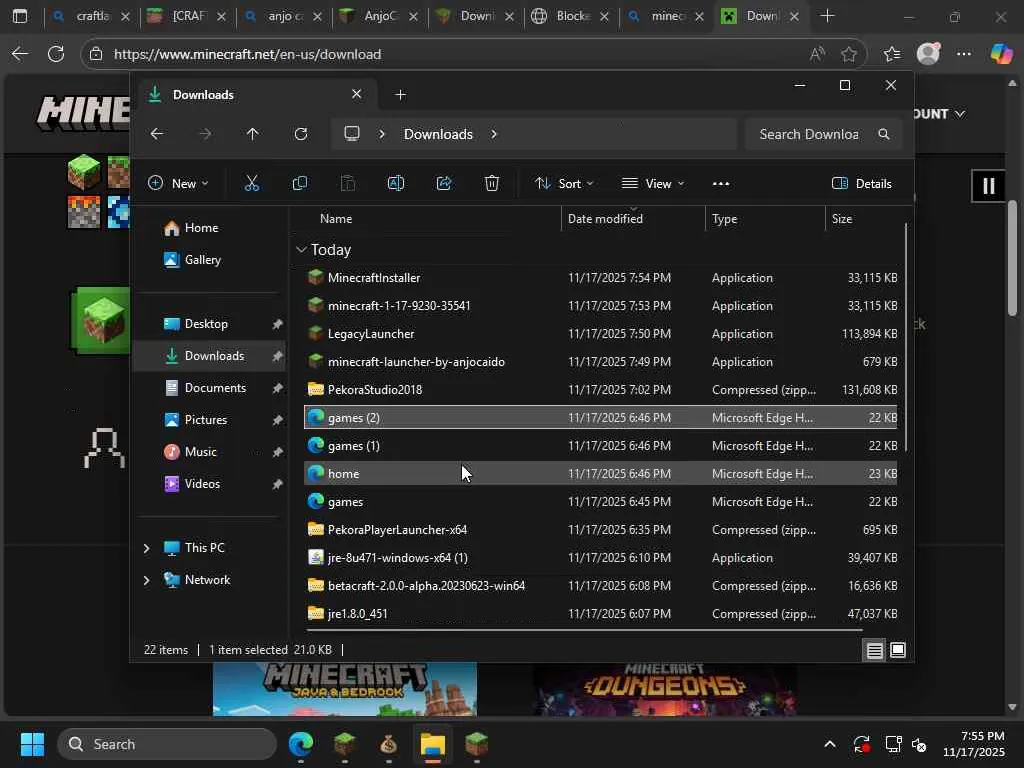
Task: Add page to favorites star icon in Edge
Action: point(848,54)
